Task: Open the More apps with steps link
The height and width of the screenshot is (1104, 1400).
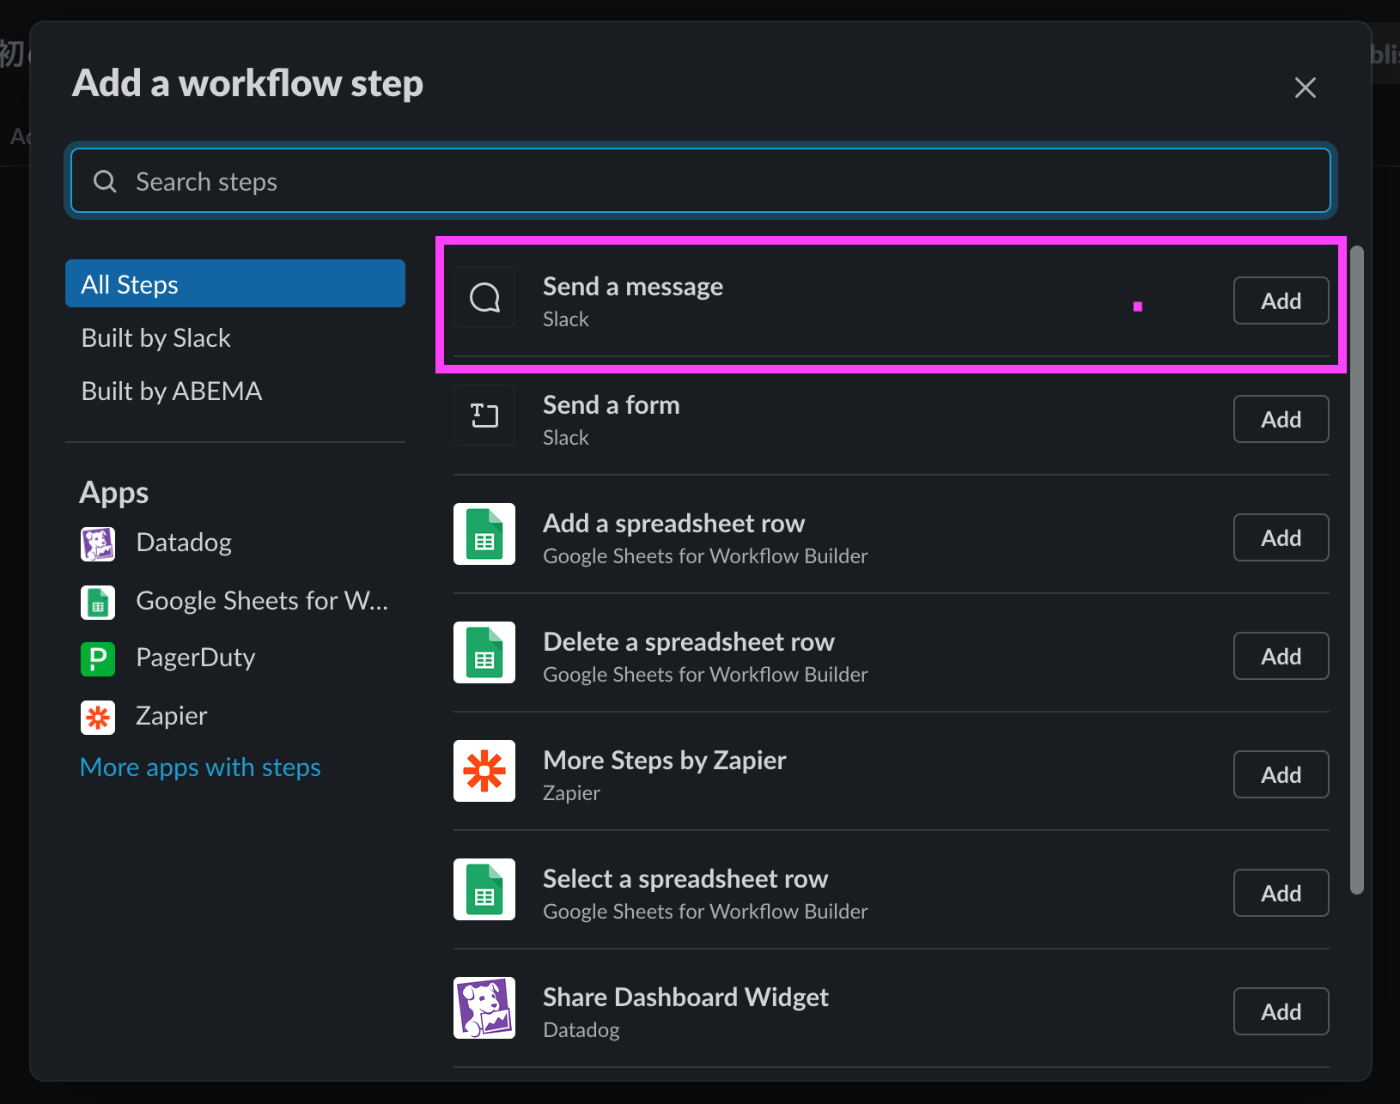Action: pyautogui.click(x=200, y=767)
